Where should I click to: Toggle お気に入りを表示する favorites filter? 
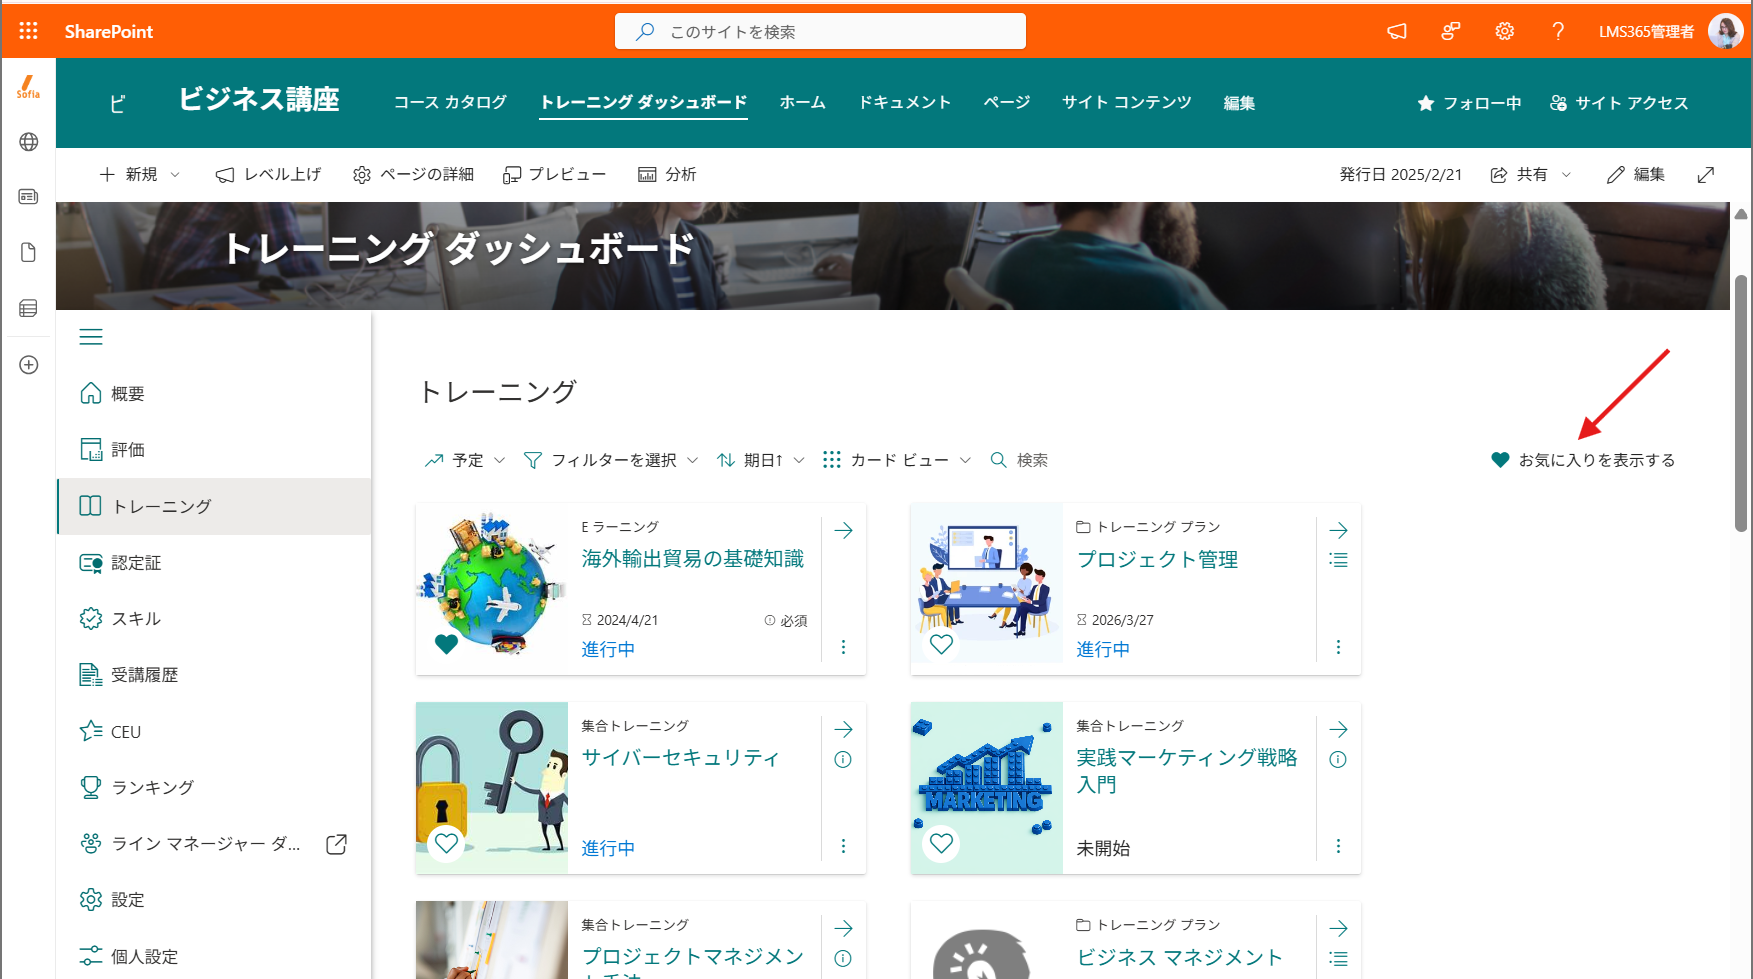[x=1583, y=460]
